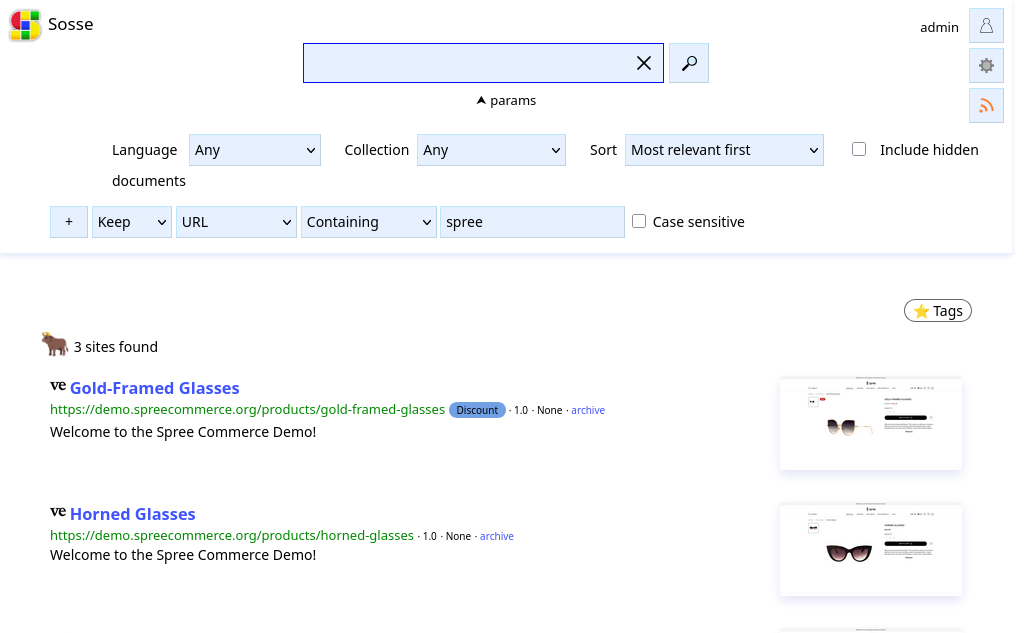
Task: Toggle Include hidden documents checkbox
Action: click(859, 150)
